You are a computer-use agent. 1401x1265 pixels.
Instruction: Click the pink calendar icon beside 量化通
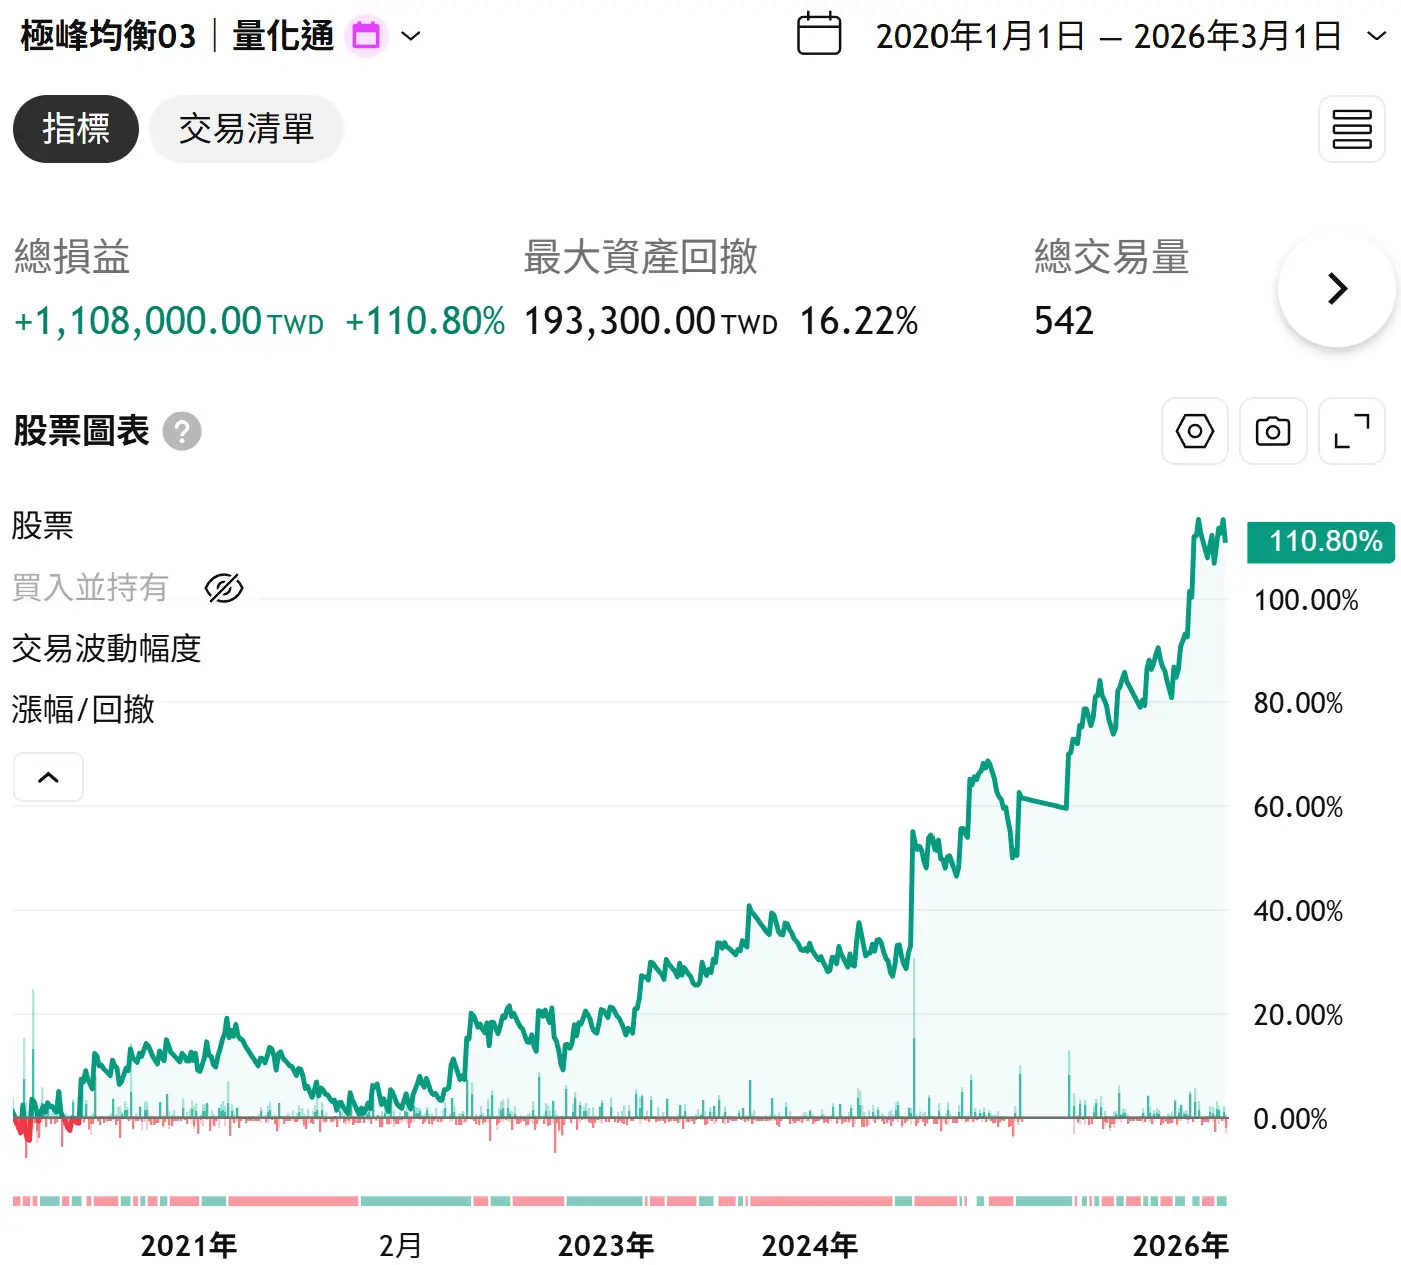[x=366, y=36]
